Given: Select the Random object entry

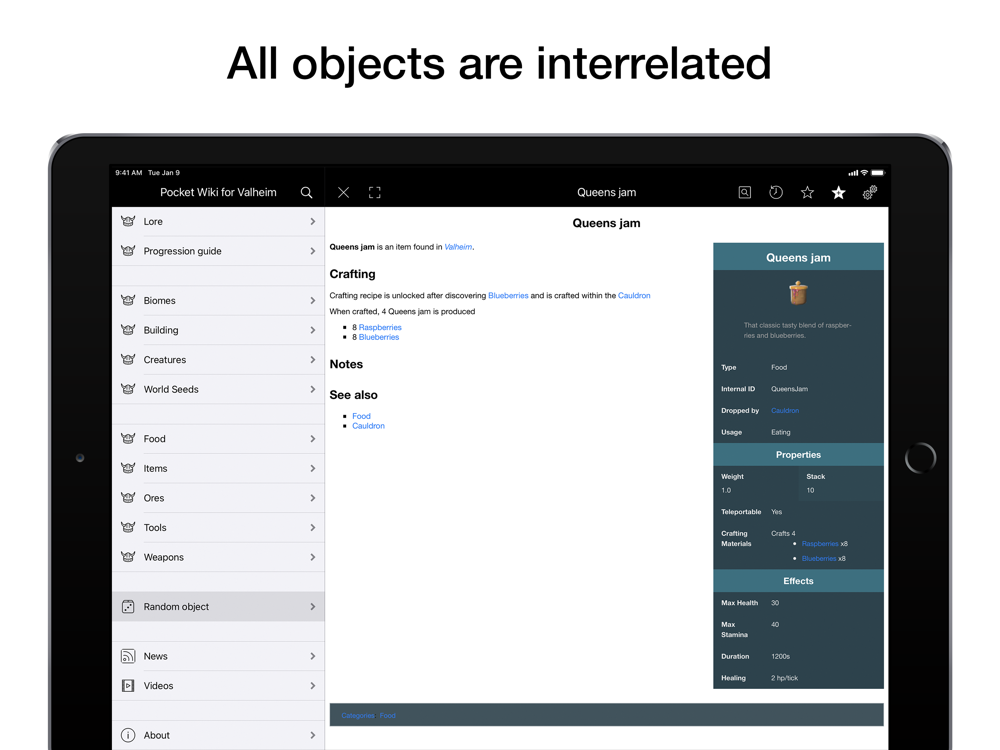Looking at the screenshot, I should click(x=218, y=607).
